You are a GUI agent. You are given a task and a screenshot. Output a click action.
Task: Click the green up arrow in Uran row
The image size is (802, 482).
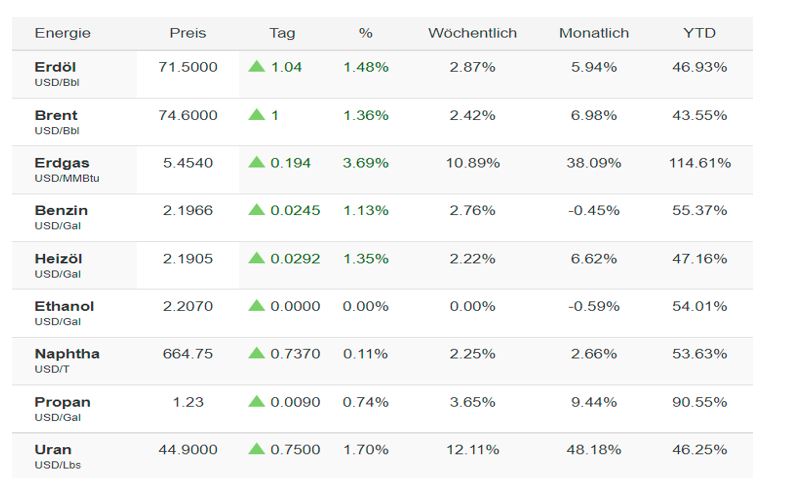point(257,449)
